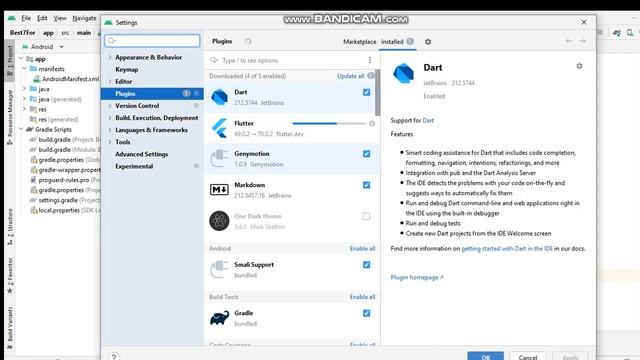Viewport: 640px width, 360px height.
Task: Open the Project tool window sidebar tab
Action: coord(10,60)
